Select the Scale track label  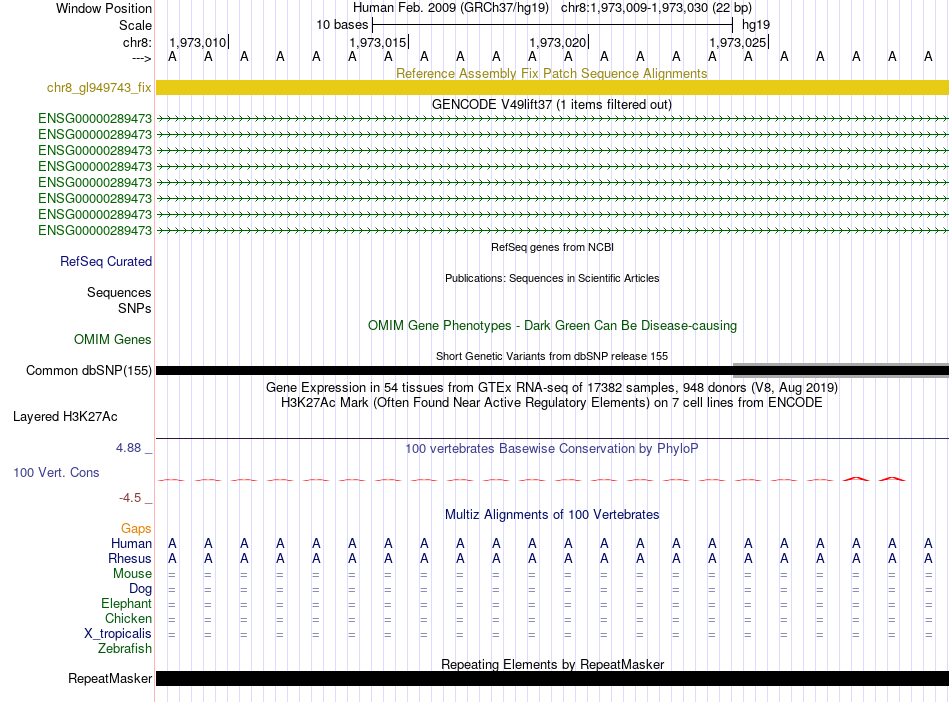coord(135,25)
